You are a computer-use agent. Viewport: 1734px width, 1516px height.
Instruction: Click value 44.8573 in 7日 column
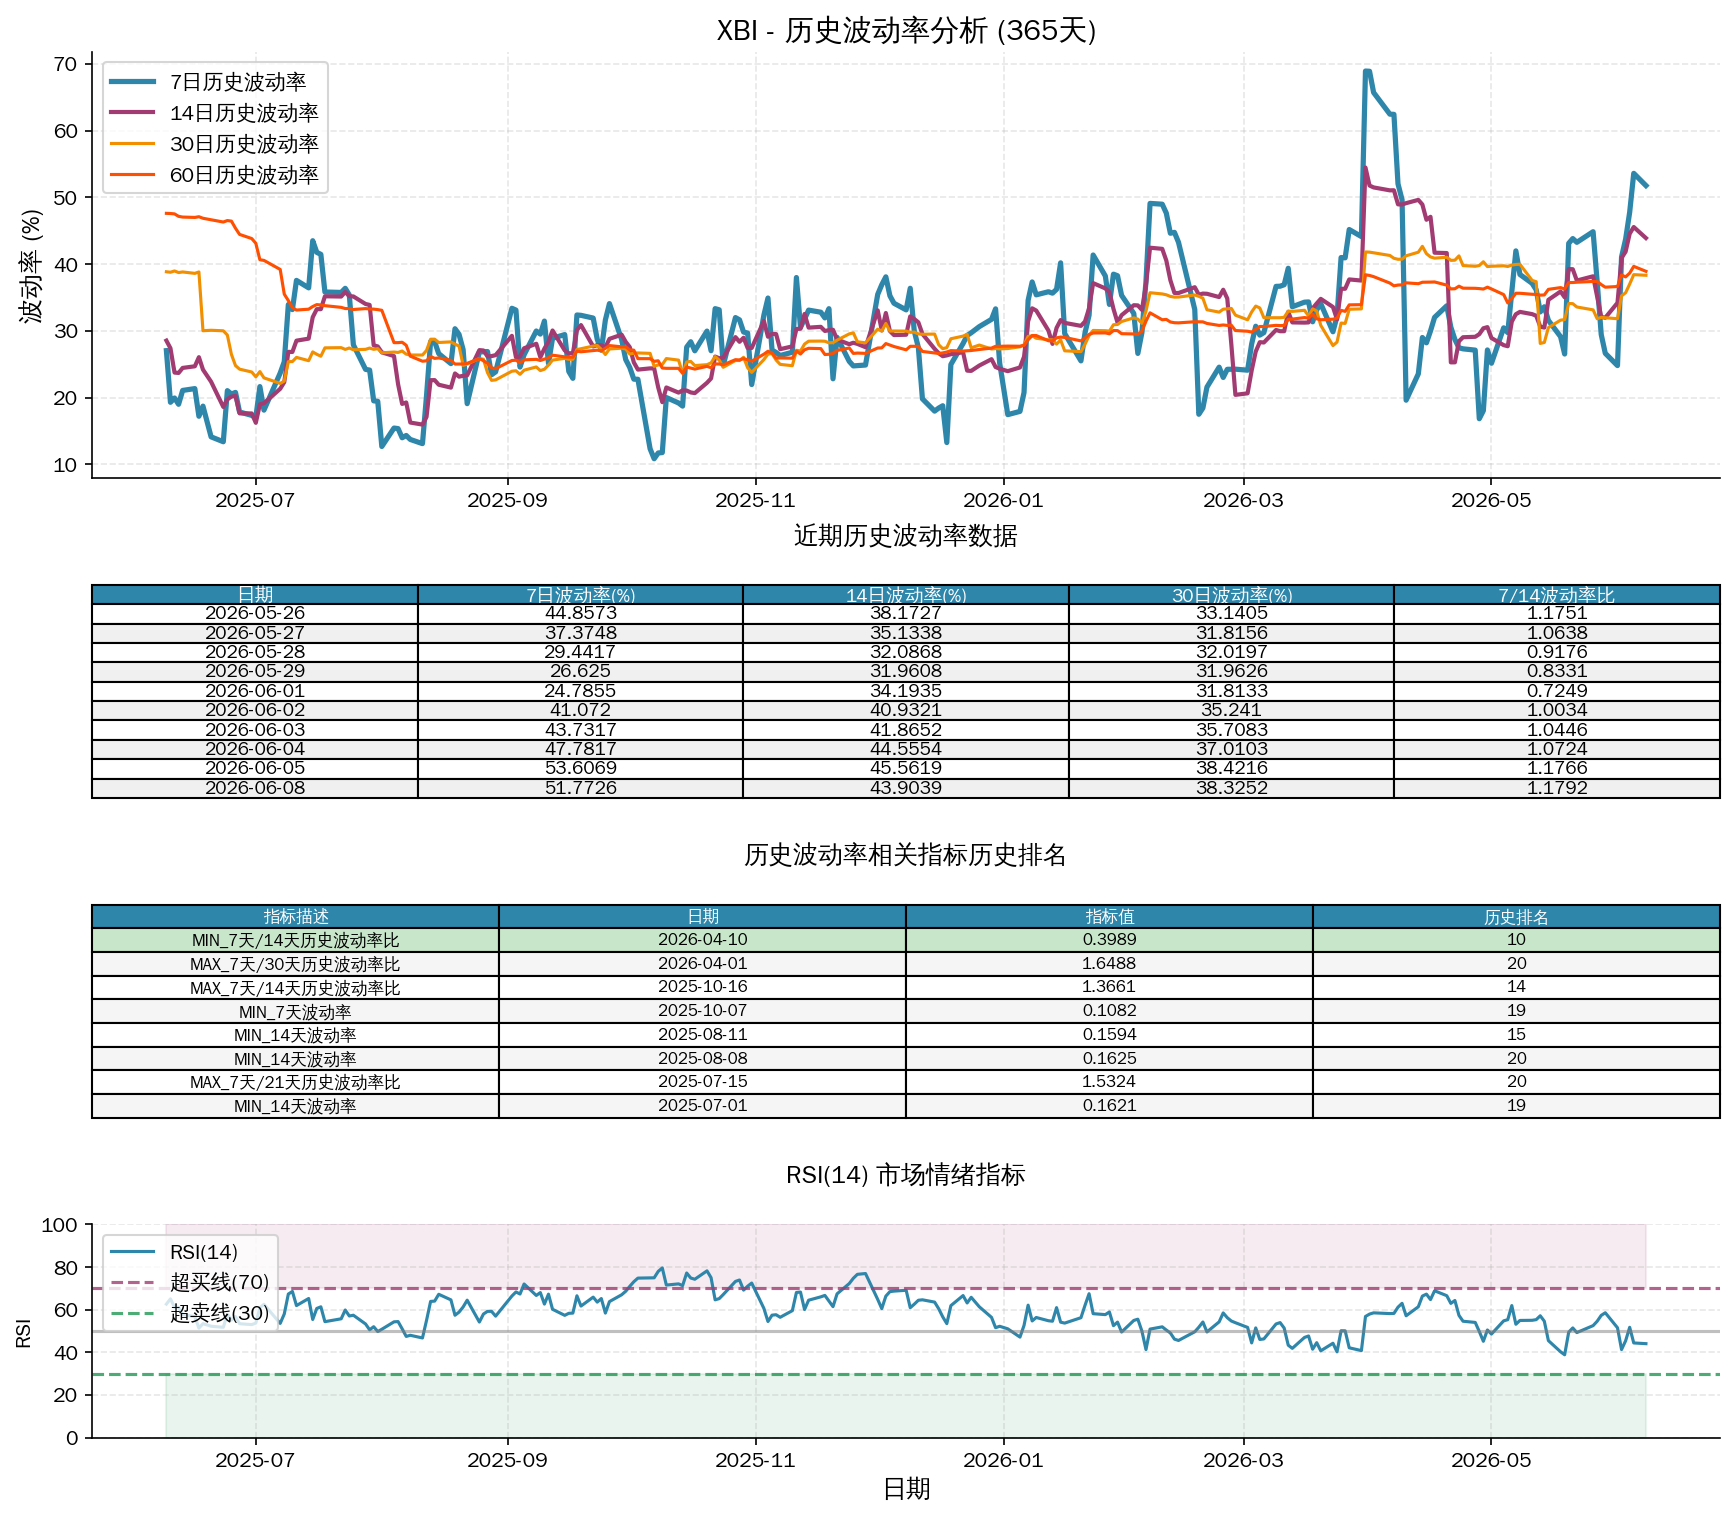pyautogui.click(x=580, y=613)
